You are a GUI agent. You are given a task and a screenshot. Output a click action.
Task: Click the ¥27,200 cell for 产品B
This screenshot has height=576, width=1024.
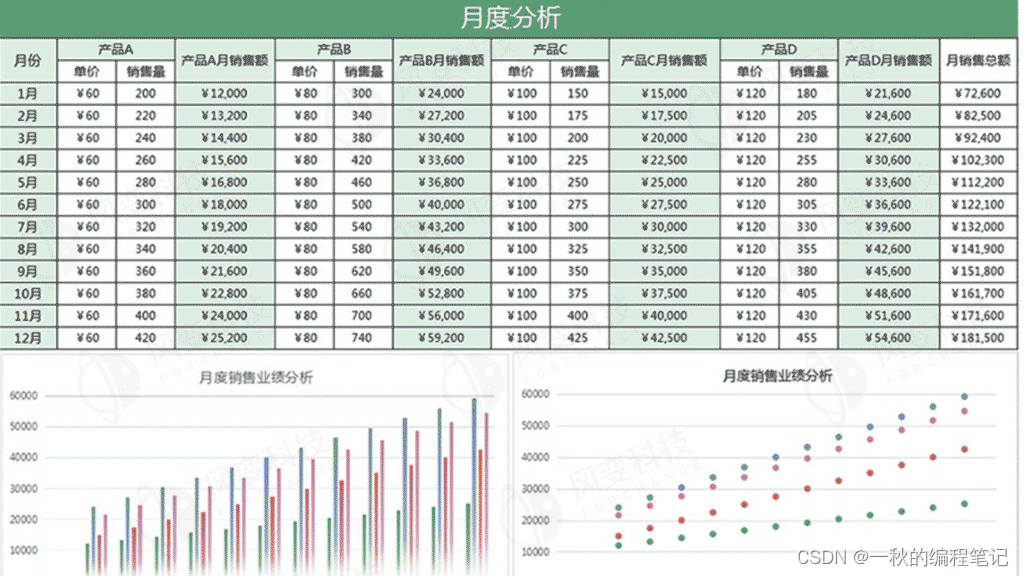point(441,116)
